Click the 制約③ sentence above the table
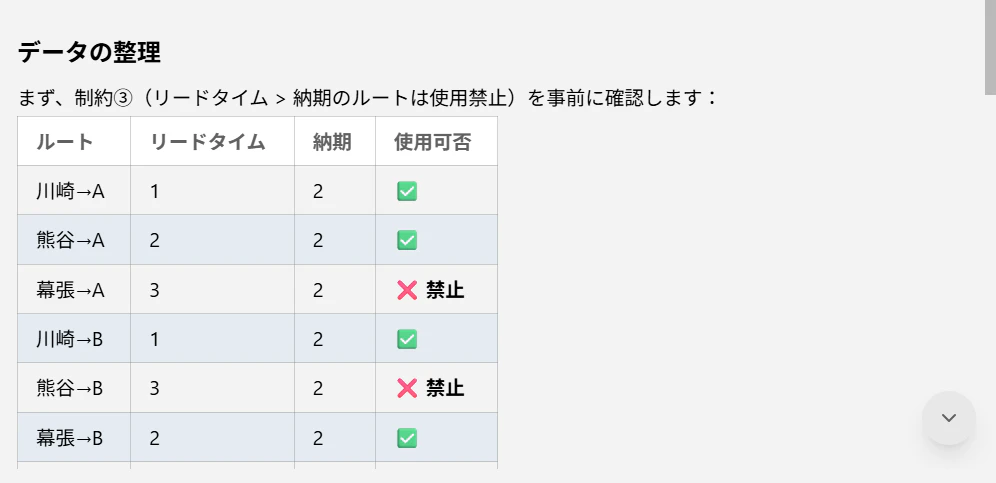 367,99
